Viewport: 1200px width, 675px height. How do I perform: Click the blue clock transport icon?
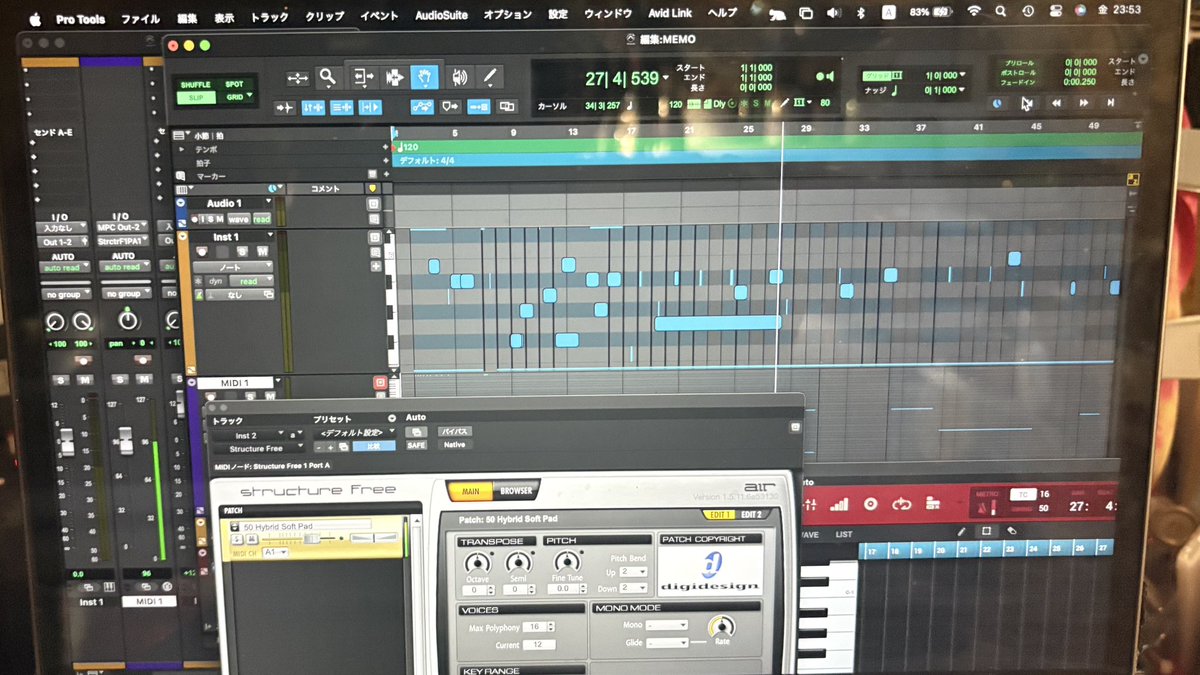click(x=998, y=102)
